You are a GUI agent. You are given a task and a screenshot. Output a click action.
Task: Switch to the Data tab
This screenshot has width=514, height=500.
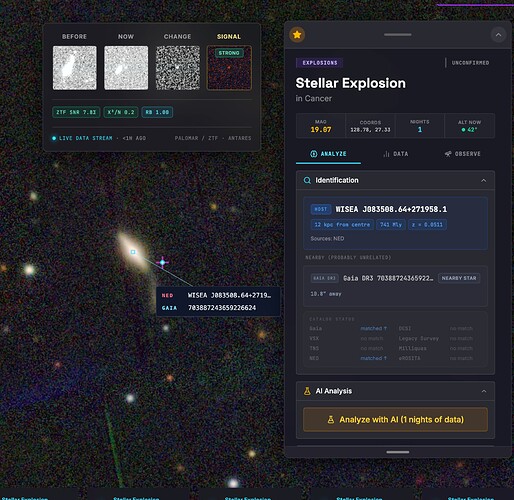tap(395, 154)
